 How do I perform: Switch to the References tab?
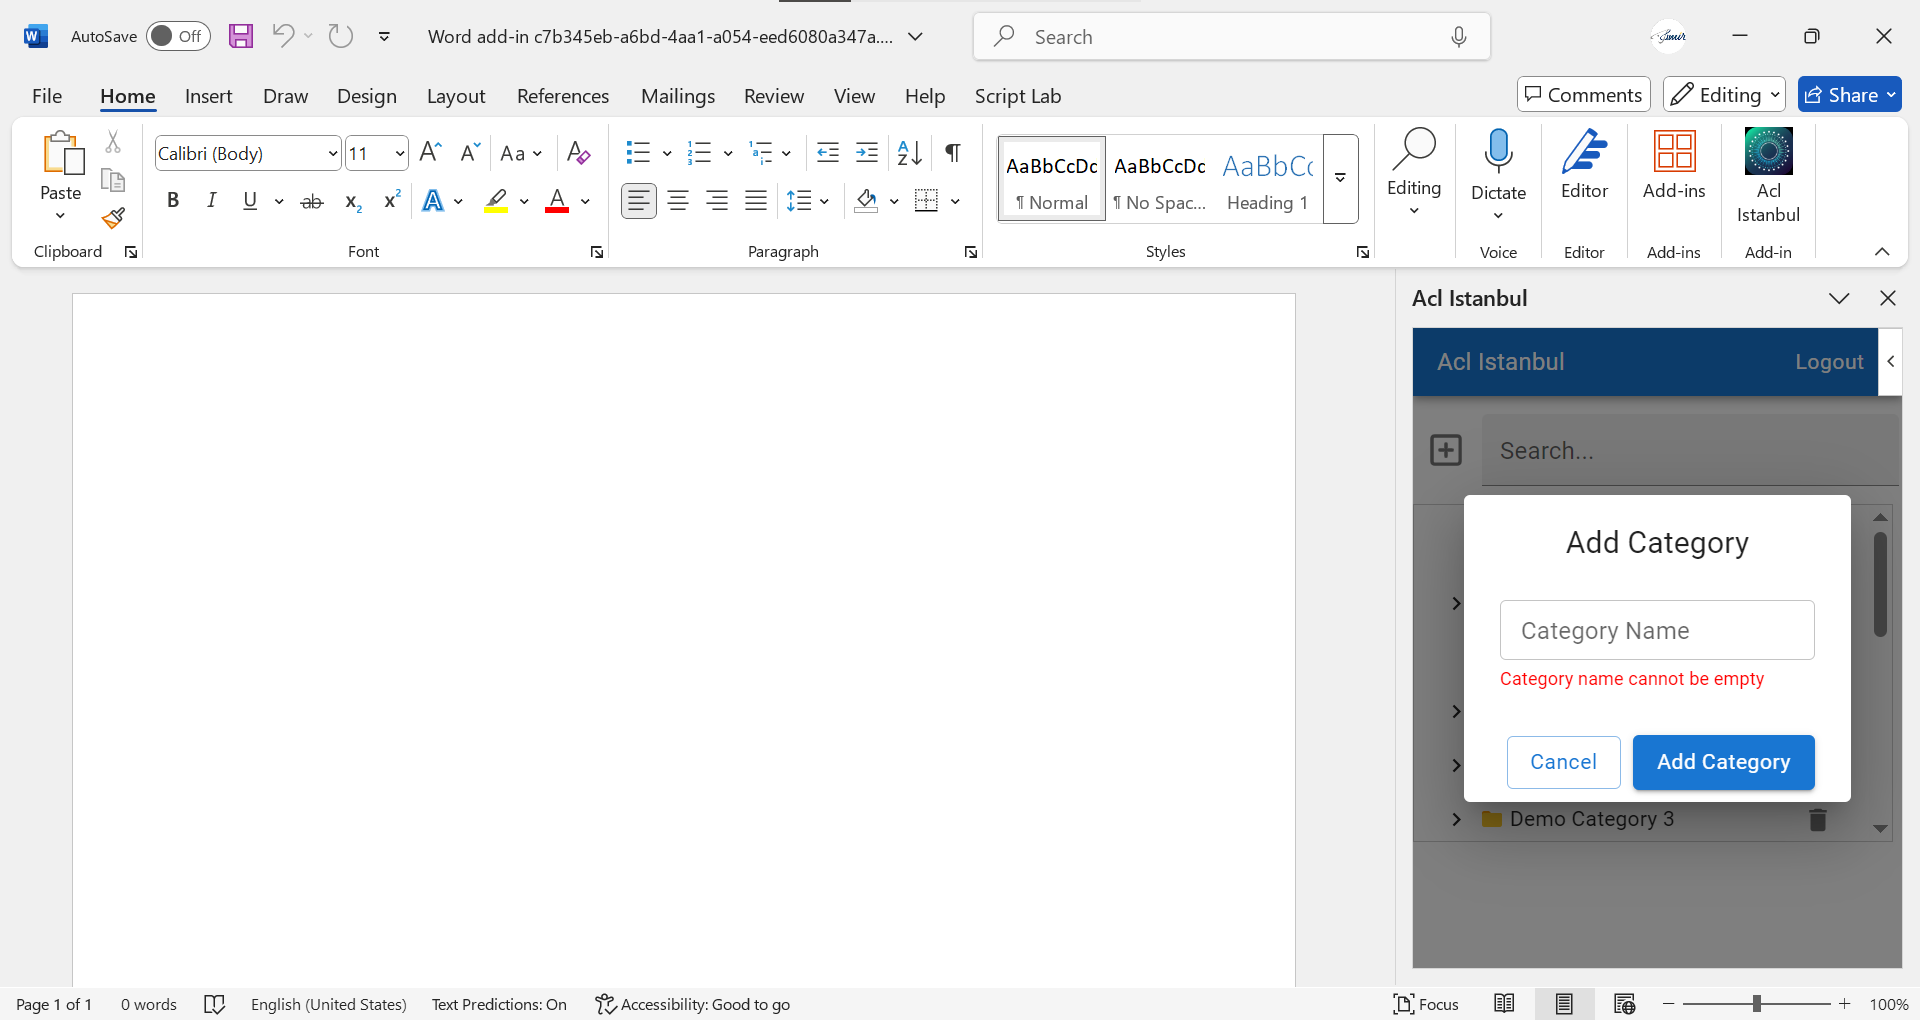[x=562, y=96]
